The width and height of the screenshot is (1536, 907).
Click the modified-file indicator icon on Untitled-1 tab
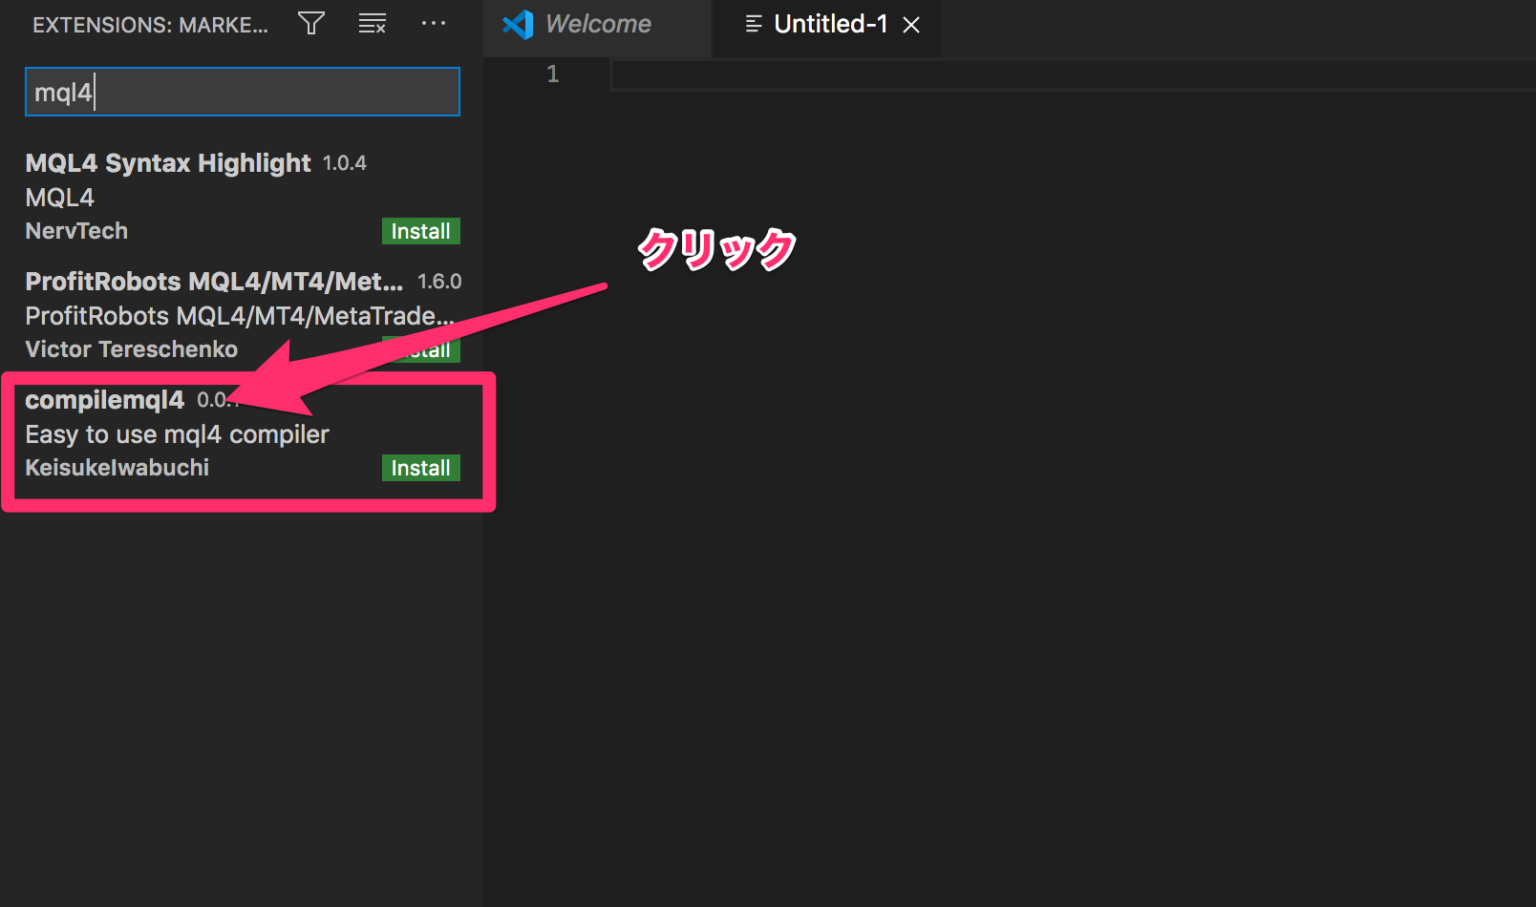[x=753, y=24]
